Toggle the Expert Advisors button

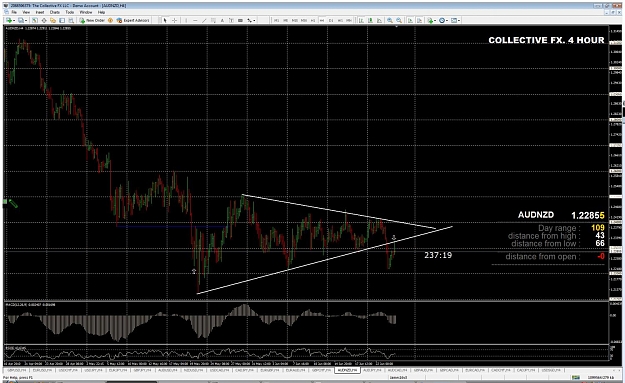pyautogui.click(x=133, y=20)
